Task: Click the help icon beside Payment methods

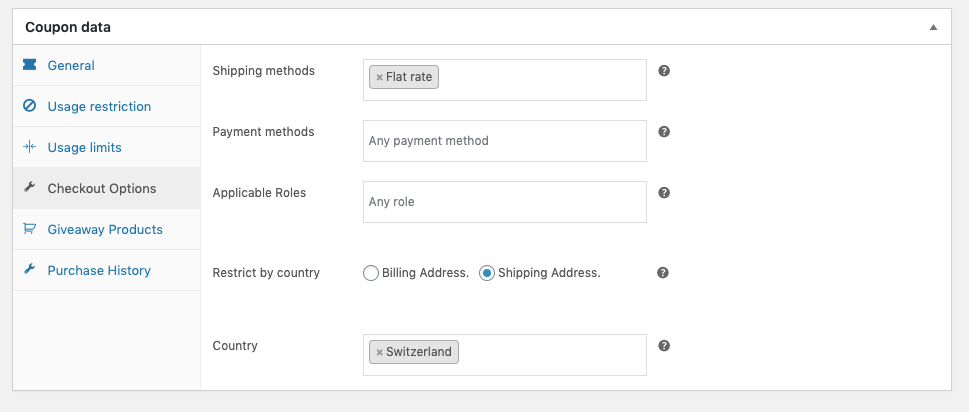Action: (664, 132)
